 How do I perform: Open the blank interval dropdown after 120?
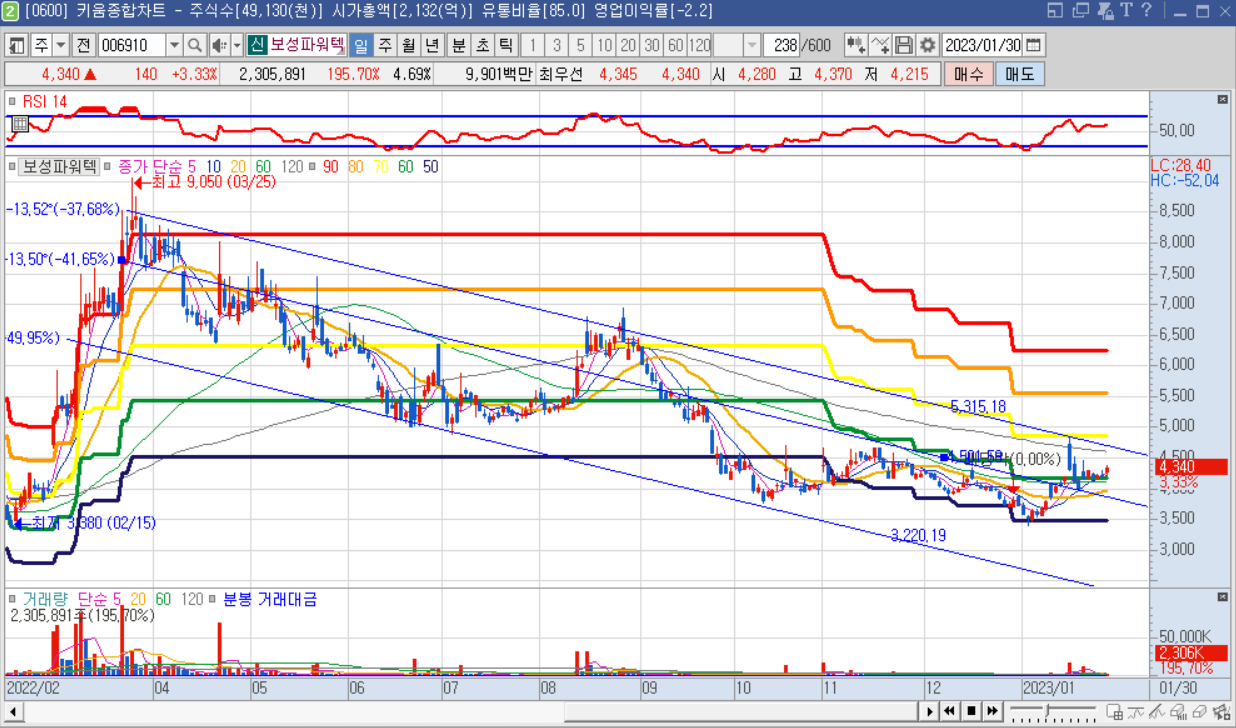pyautogui.click(x=752, y=46)
